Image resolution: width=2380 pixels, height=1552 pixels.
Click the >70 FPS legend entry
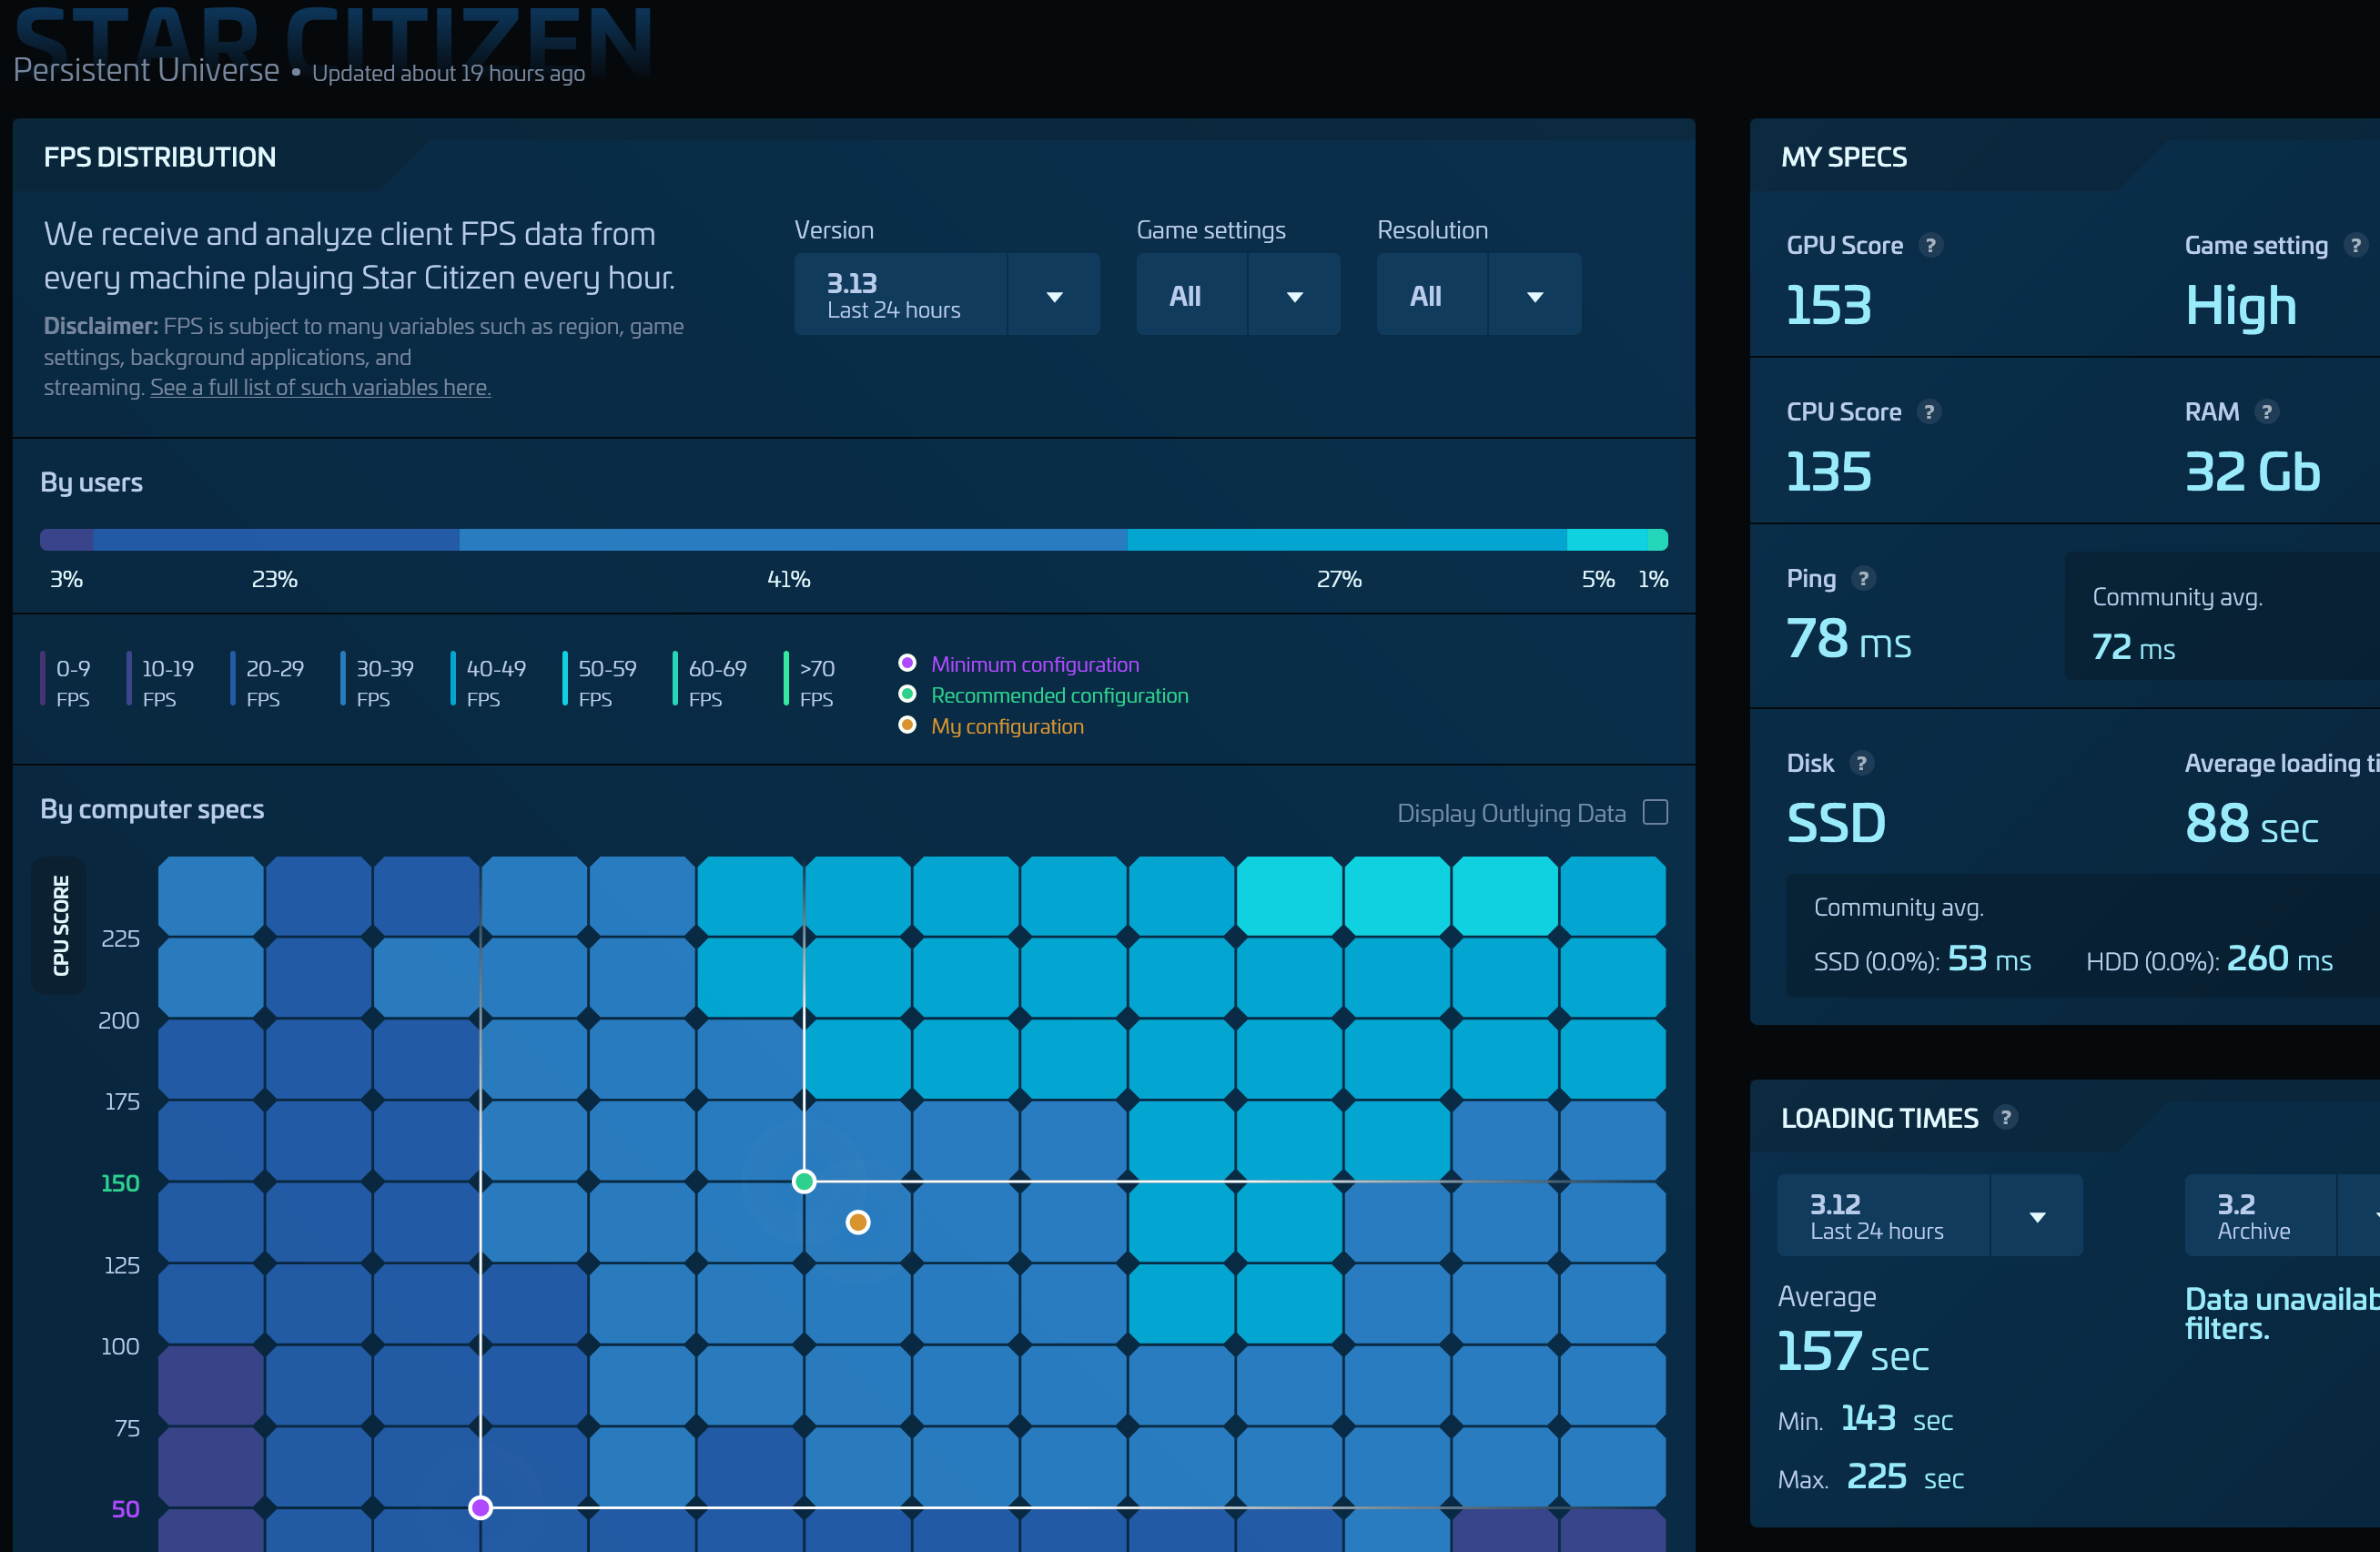coord(810,682)
